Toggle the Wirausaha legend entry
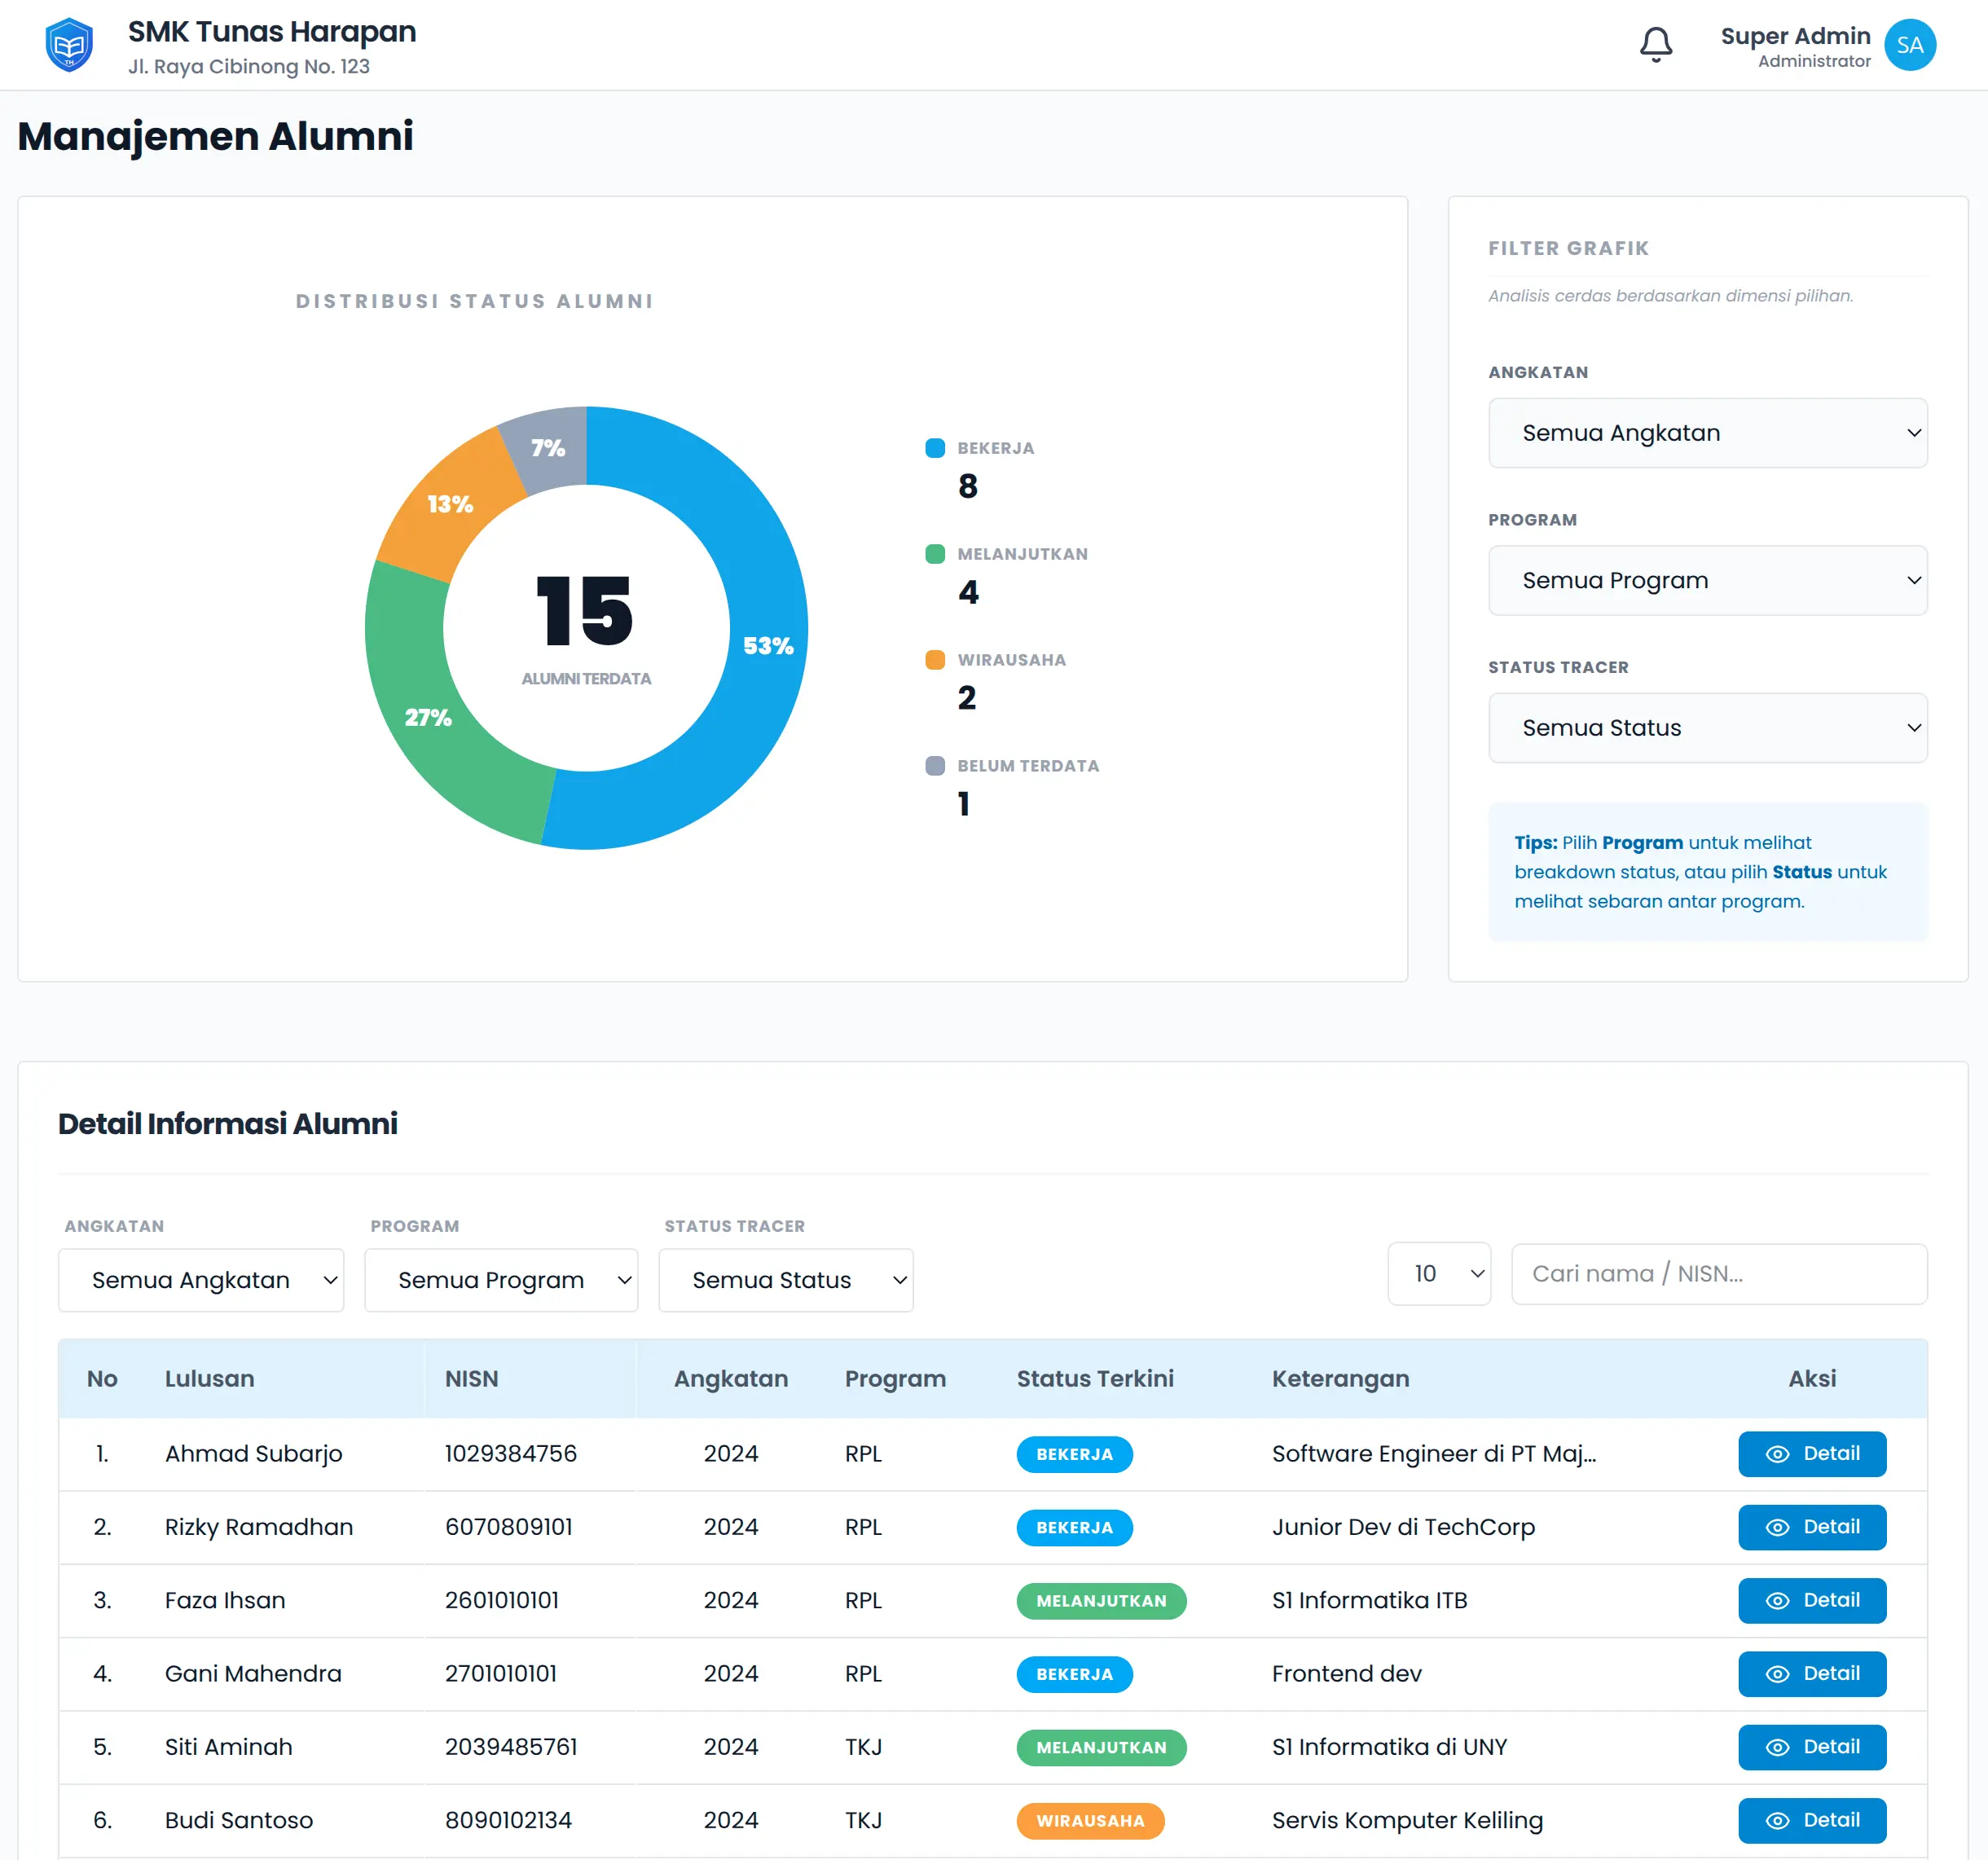Viewport: 1988px width, 1860px height. point(1010,660)
